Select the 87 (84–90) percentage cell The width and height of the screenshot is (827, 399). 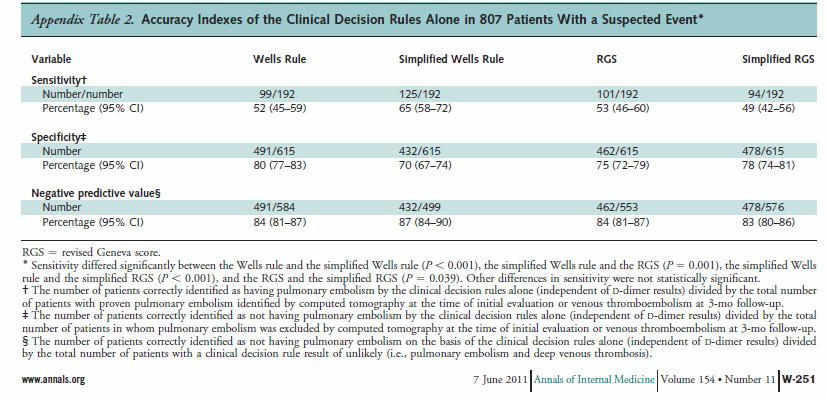click(425, 222)
